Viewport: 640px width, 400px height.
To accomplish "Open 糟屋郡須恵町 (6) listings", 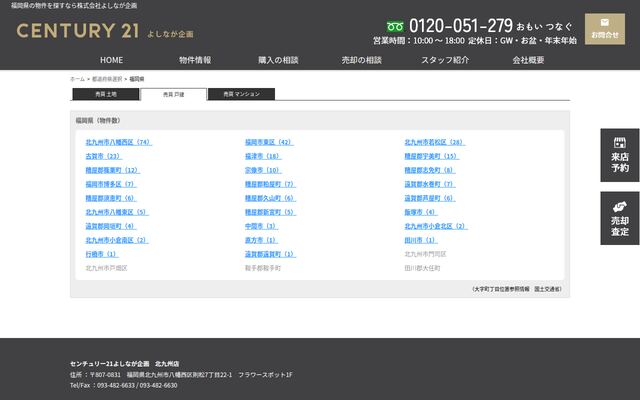I will tap(111, 198).
